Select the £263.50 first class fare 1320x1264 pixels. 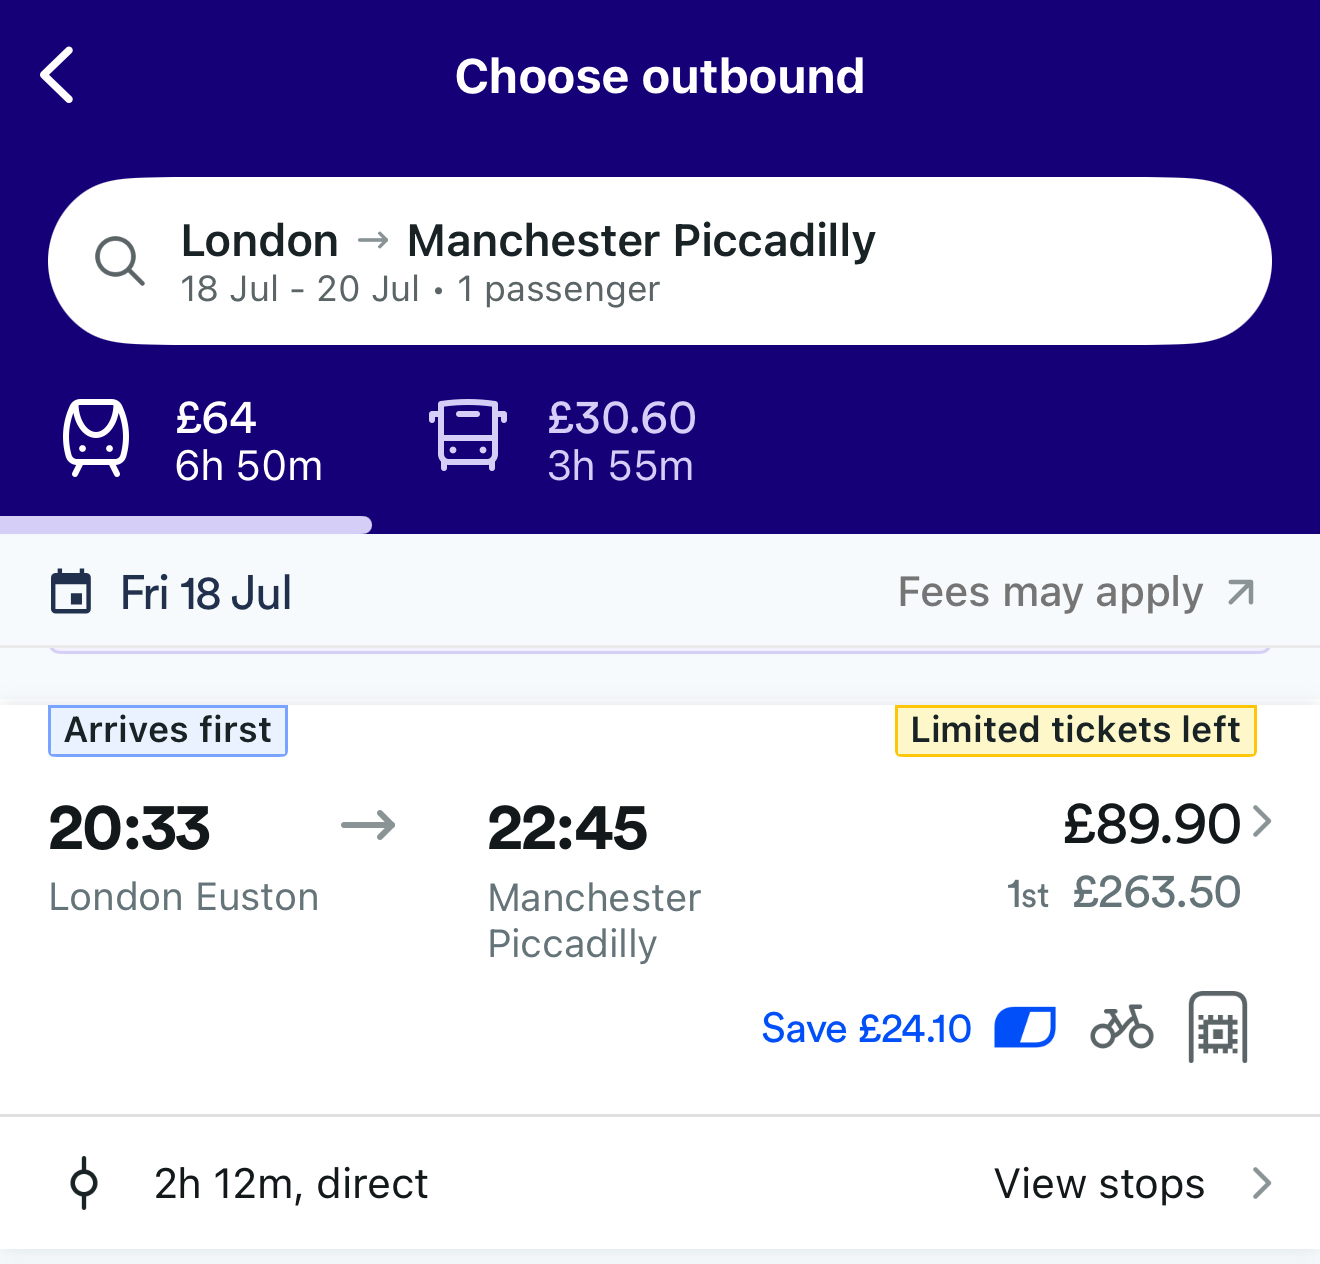pyautogui.click(x=1155, y=892)
